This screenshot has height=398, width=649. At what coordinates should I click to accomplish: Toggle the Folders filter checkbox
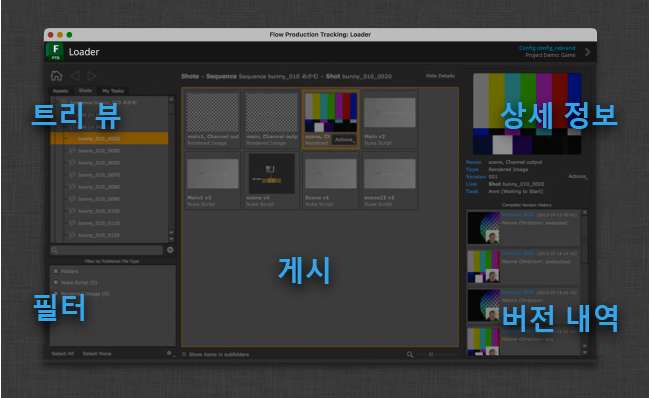click(x=55, y=271)
